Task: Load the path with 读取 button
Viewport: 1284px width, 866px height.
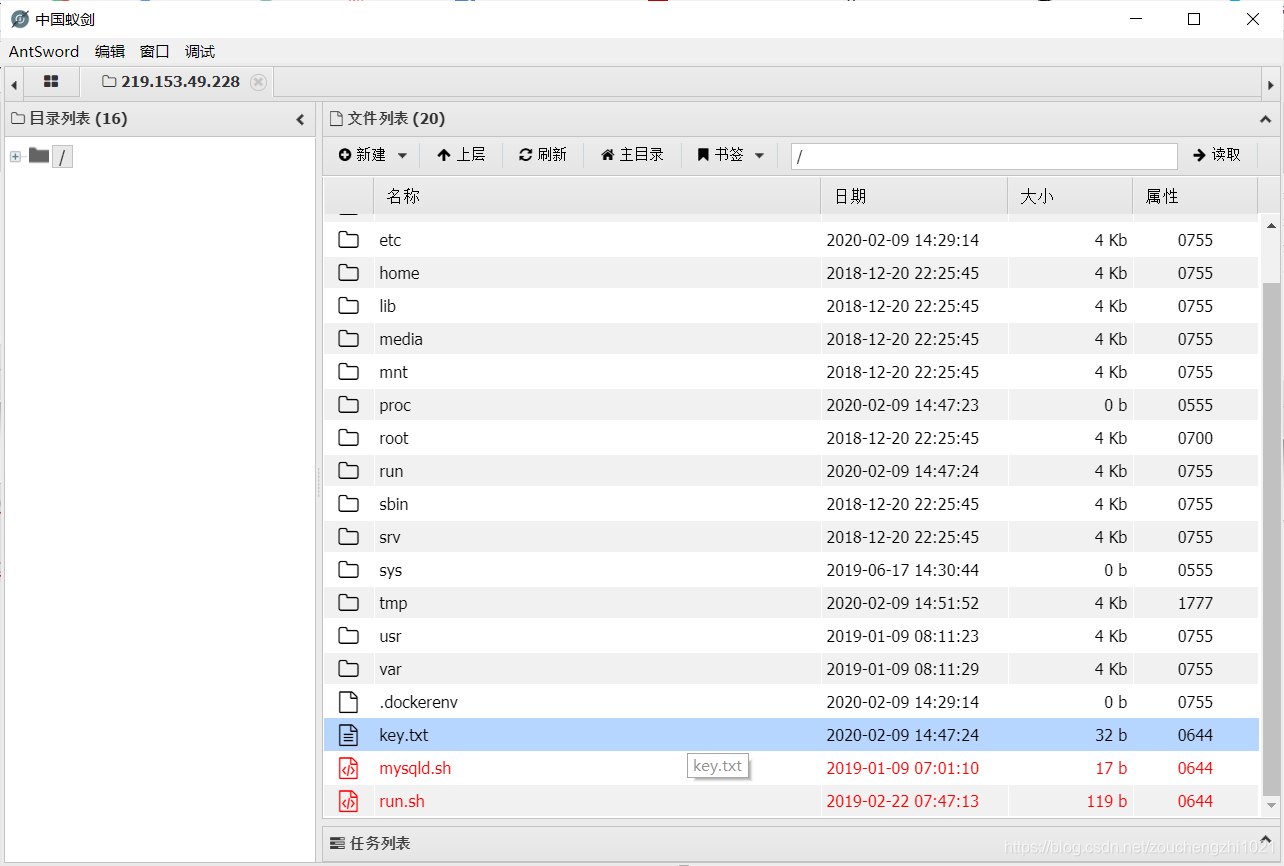Action: point(1217,155)
